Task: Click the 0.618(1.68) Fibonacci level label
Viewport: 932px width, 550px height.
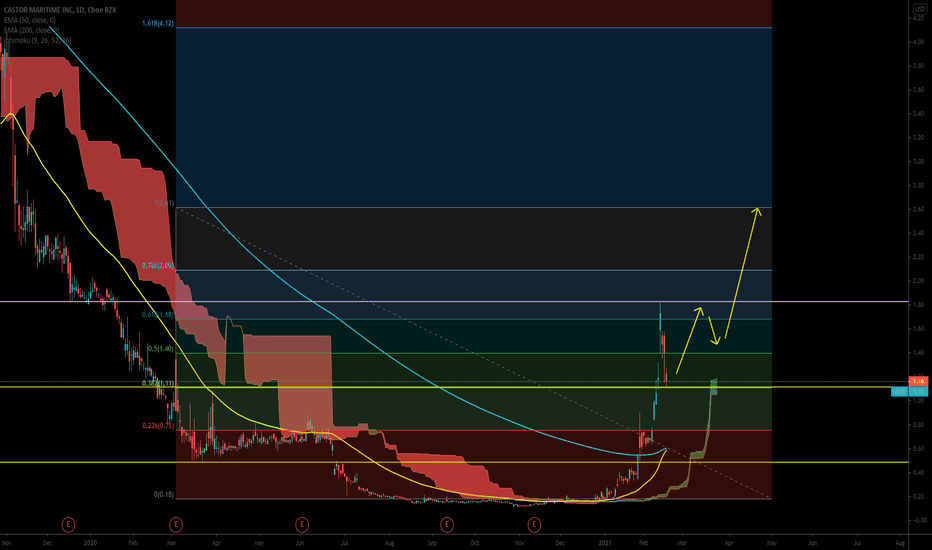Action: point(158,315)
